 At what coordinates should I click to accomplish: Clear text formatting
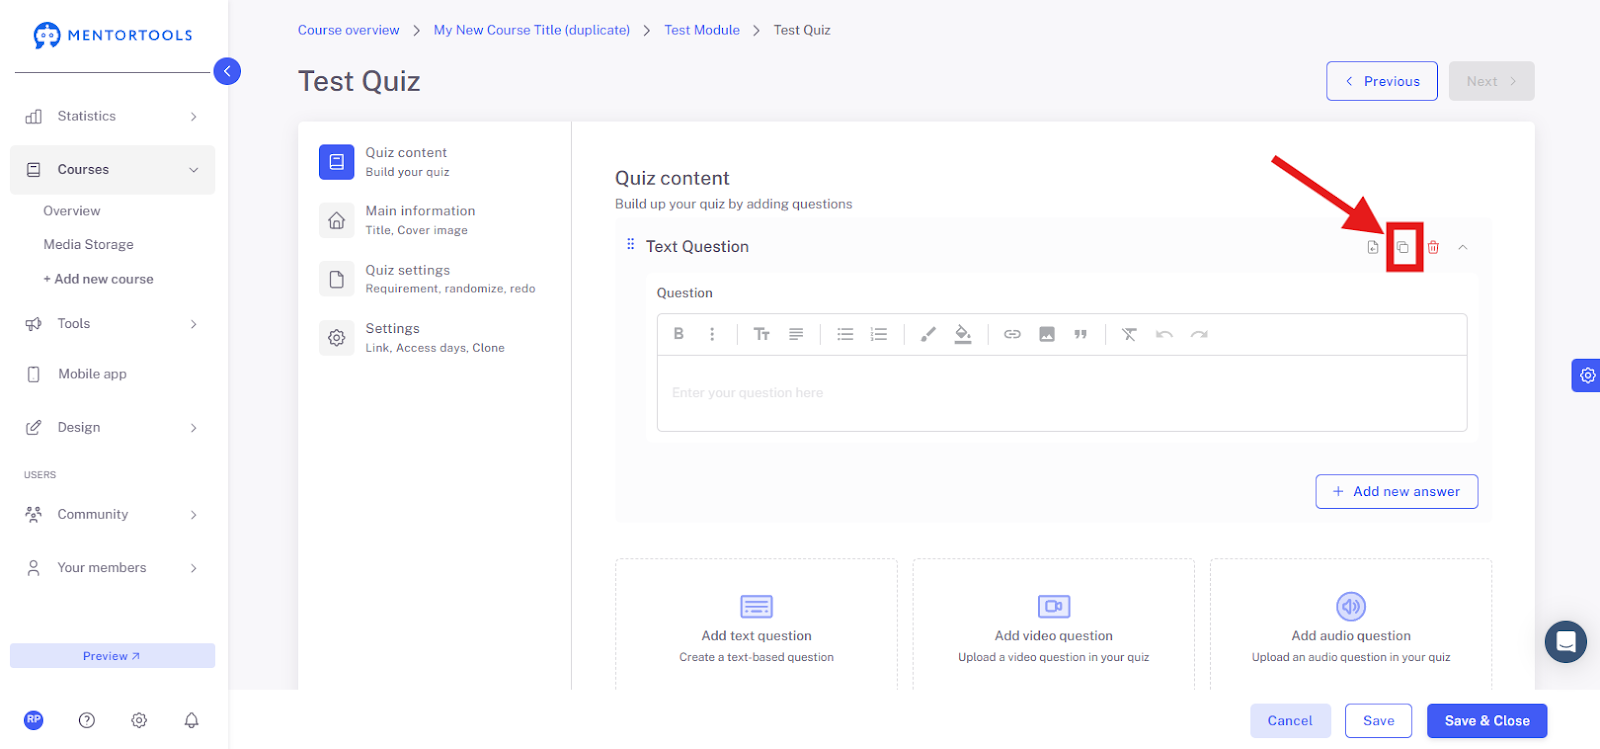(1129, 334)
